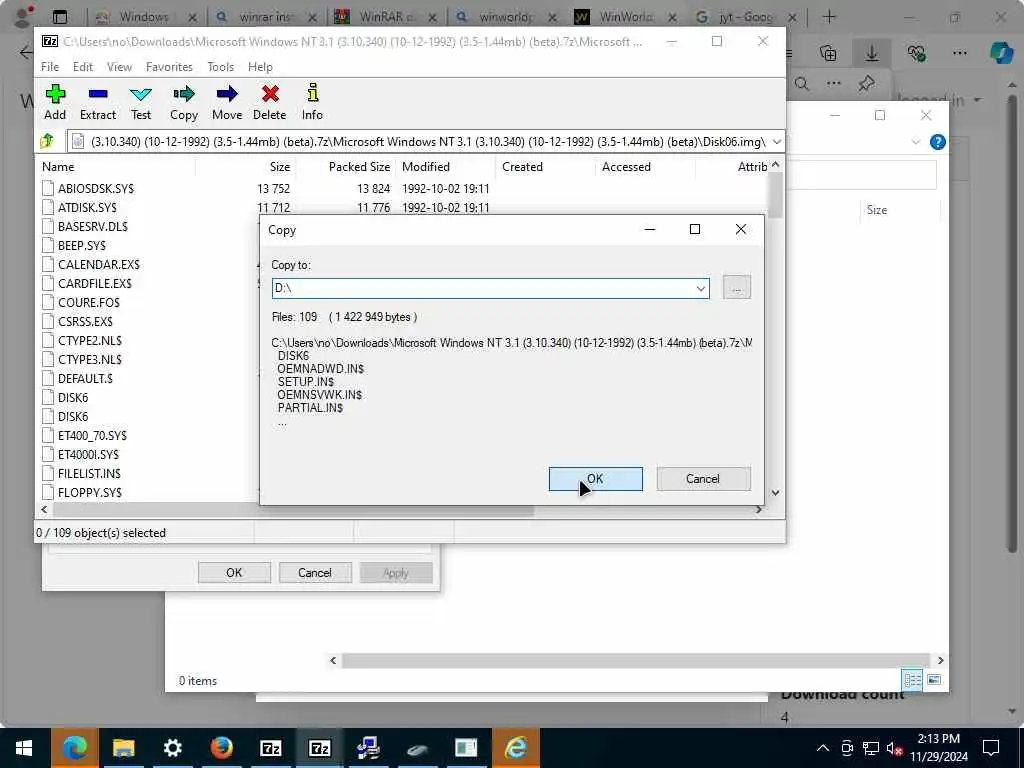Switch Explorer to details view icon
1024x768 pixels.
pos(912,680)
